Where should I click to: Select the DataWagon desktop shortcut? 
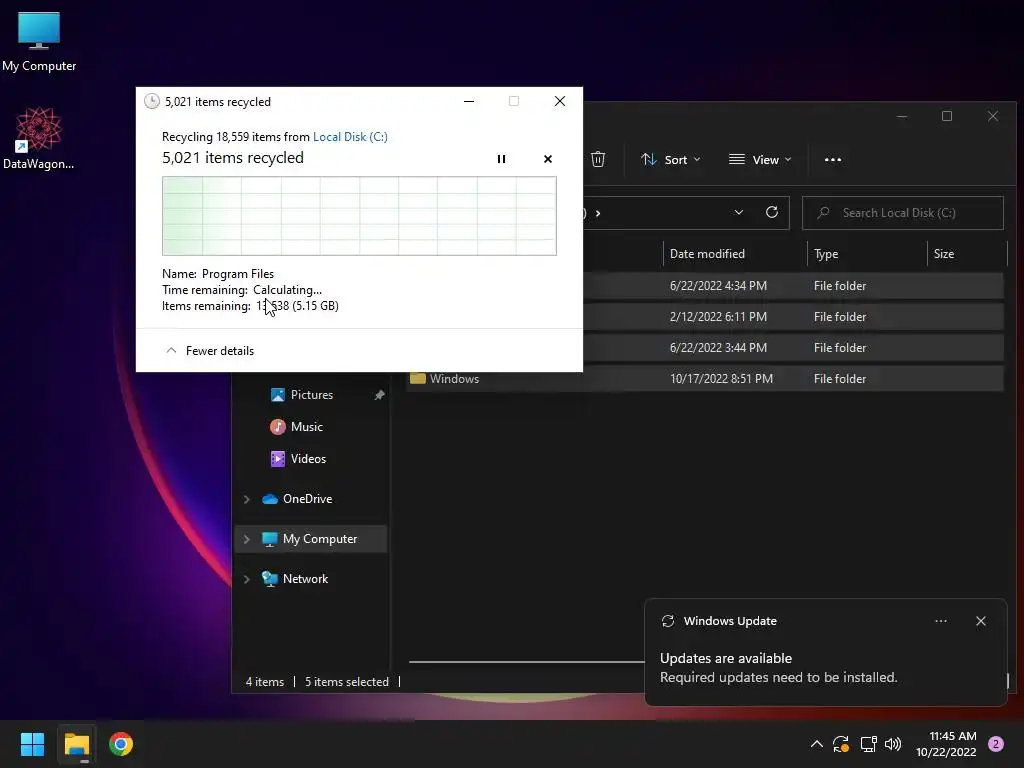pos(39,138)
